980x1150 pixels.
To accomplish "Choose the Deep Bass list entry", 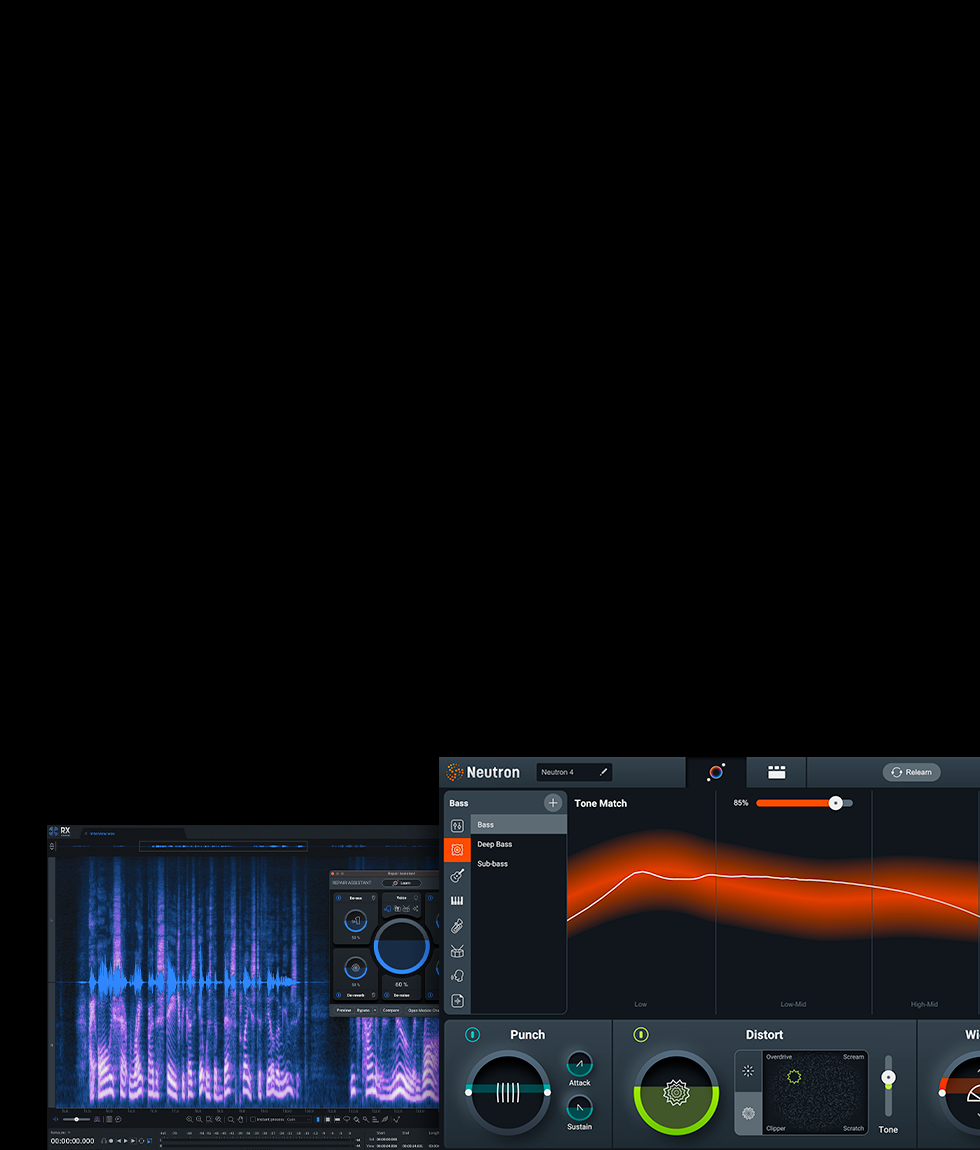I will tap(519, 844).
